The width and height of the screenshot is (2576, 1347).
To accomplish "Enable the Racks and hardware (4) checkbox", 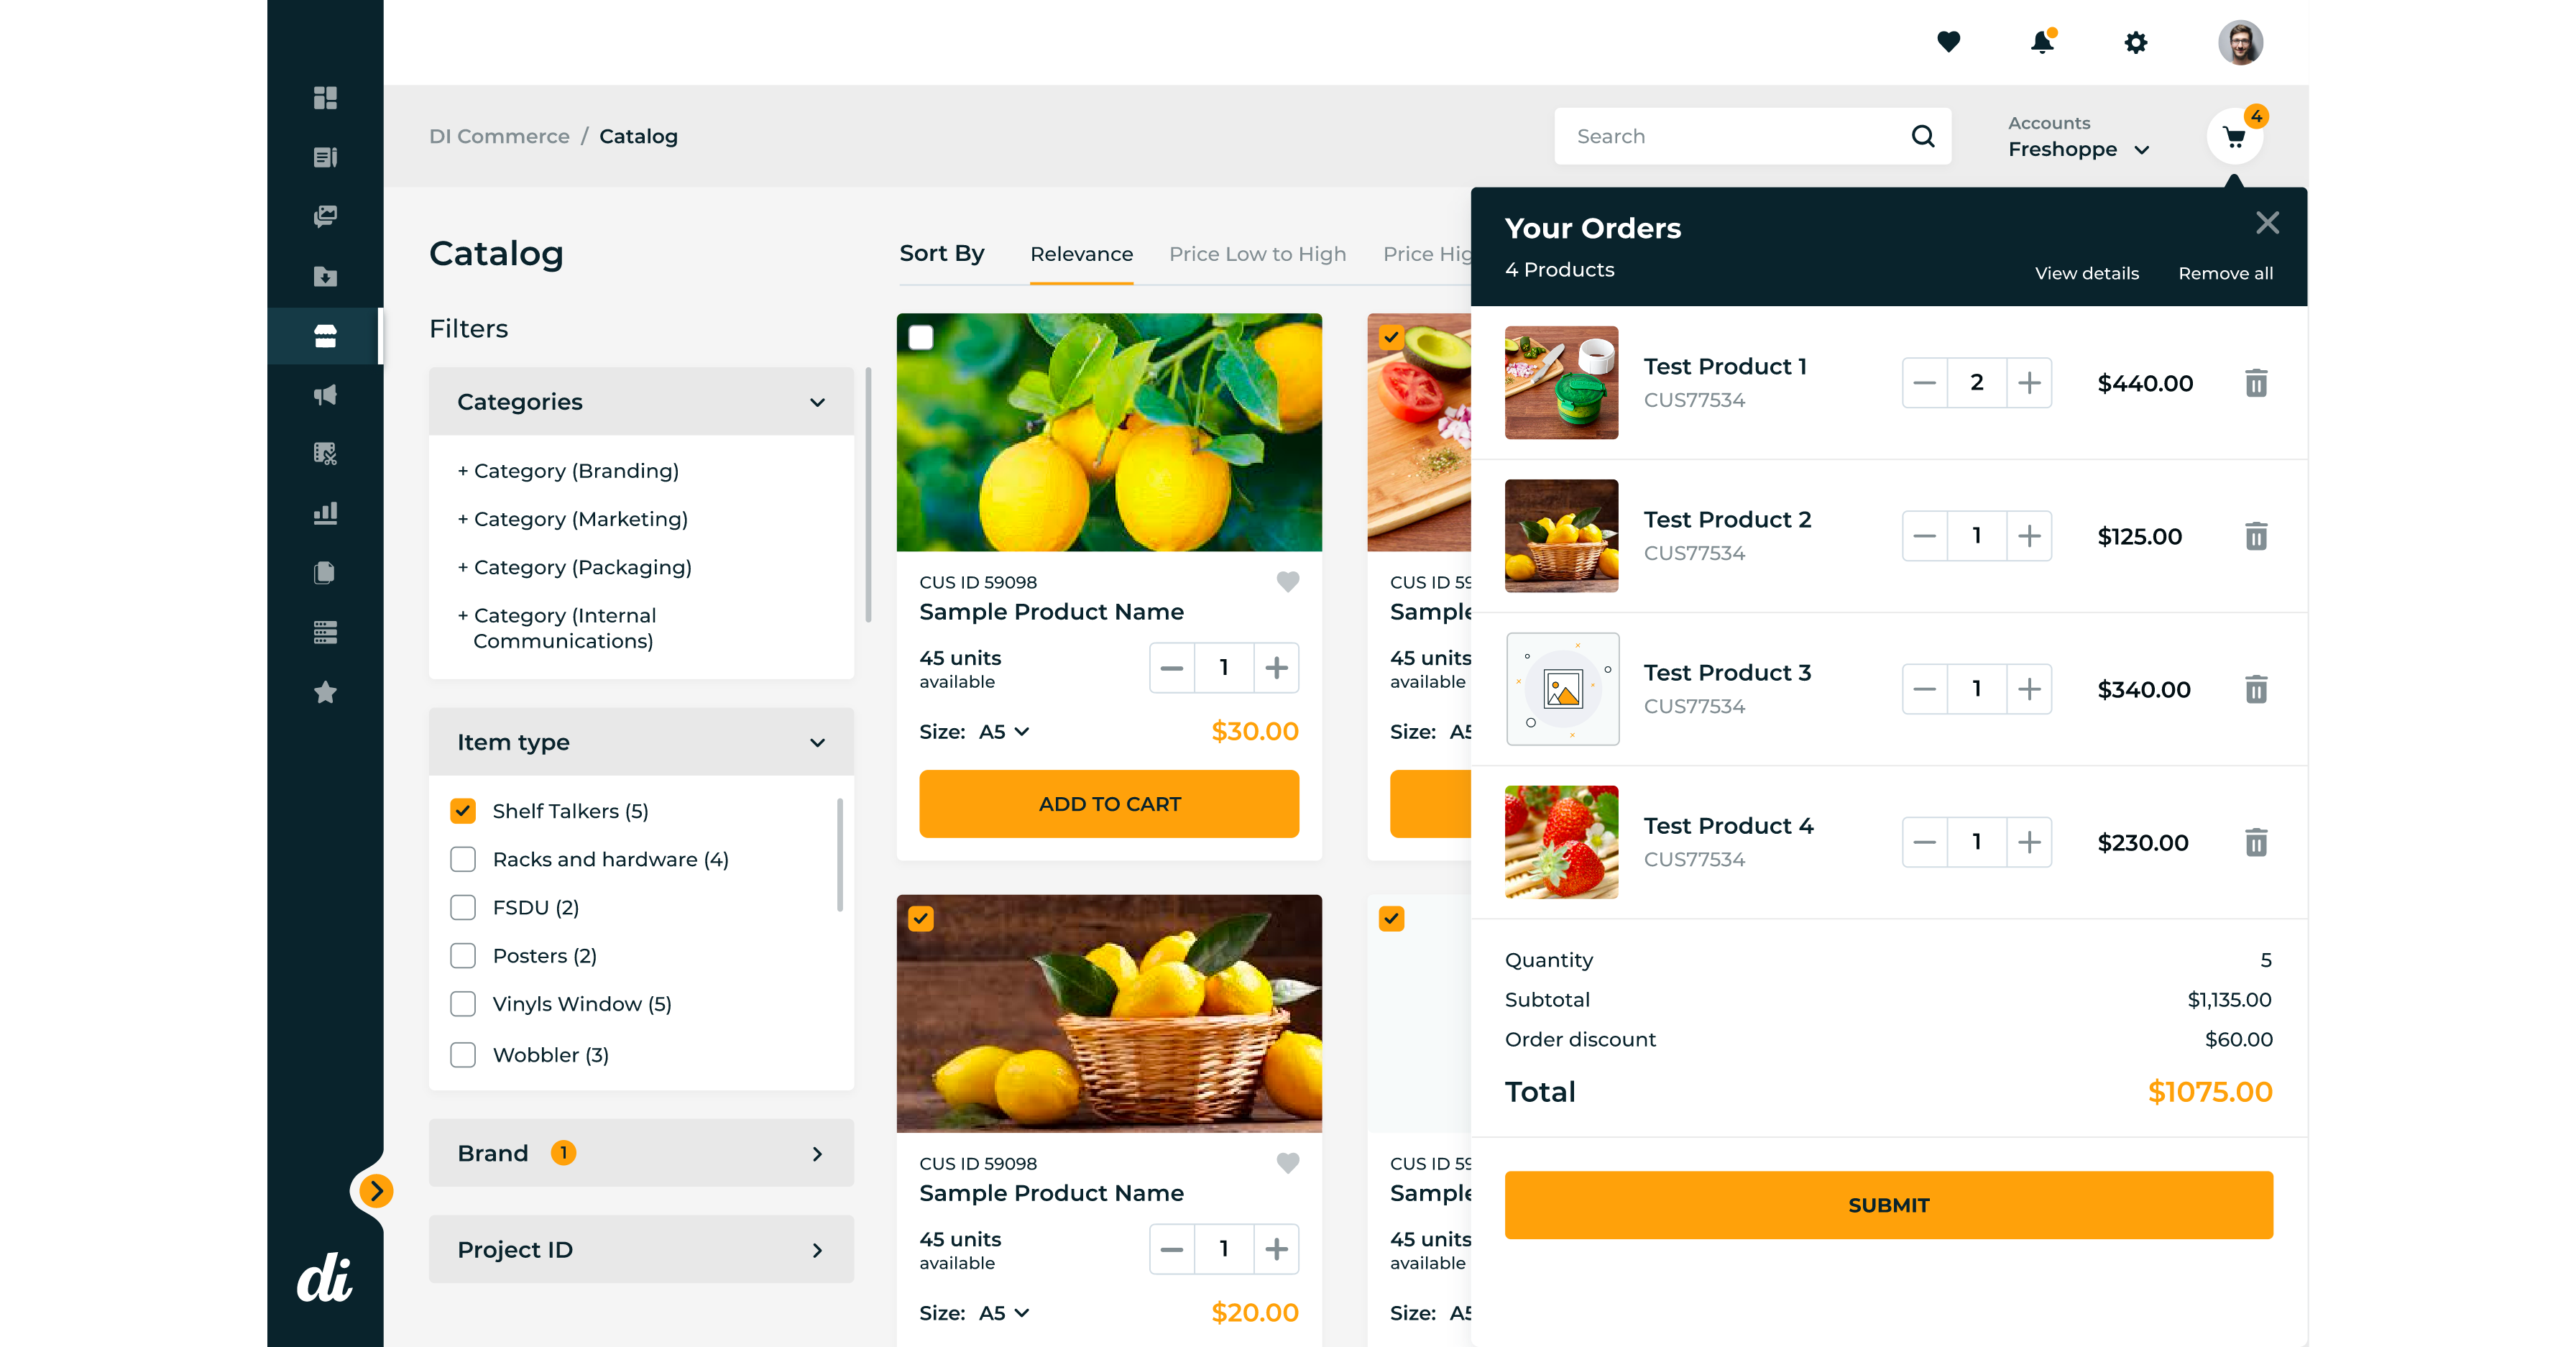I will [463, 859].
